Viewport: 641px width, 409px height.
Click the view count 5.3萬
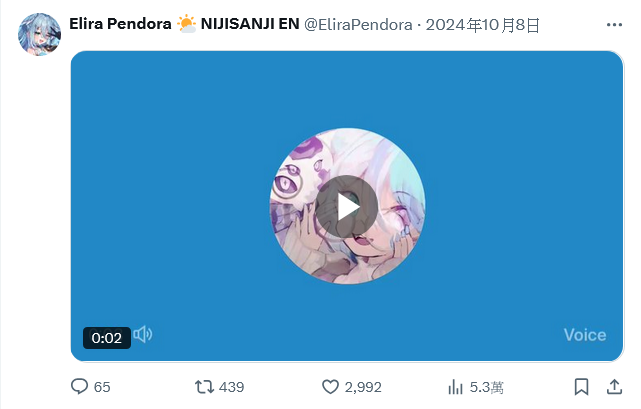[x=486, y=387]
